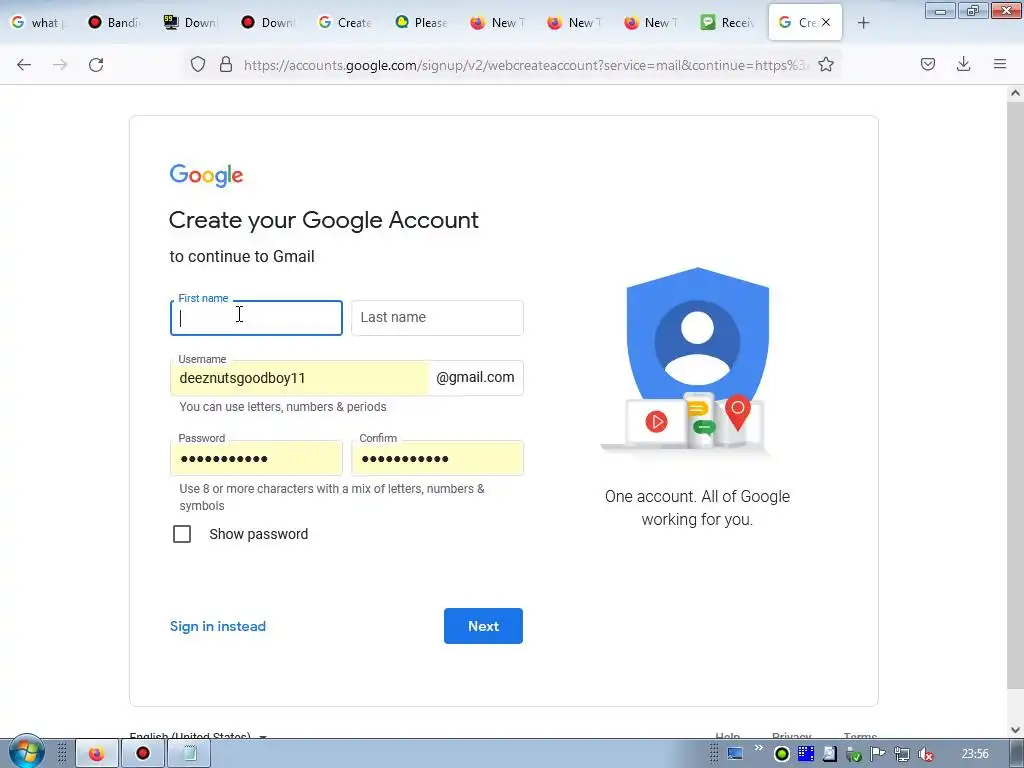Save page to Pocket
The height and width of the screenshot is (768, 1024).
(x=928, y=64)
